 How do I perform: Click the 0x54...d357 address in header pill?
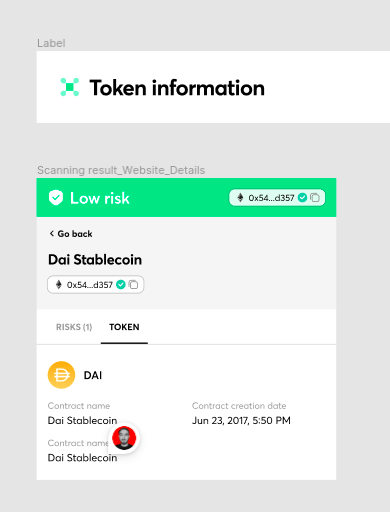coord(271,198)
